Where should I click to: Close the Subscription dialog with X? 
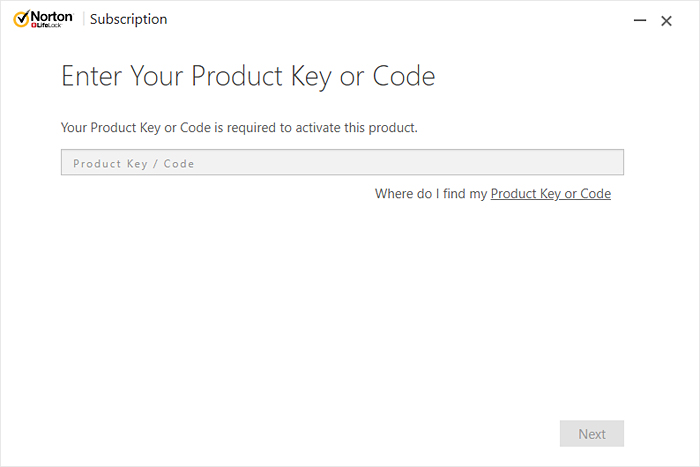coord(666,20)
